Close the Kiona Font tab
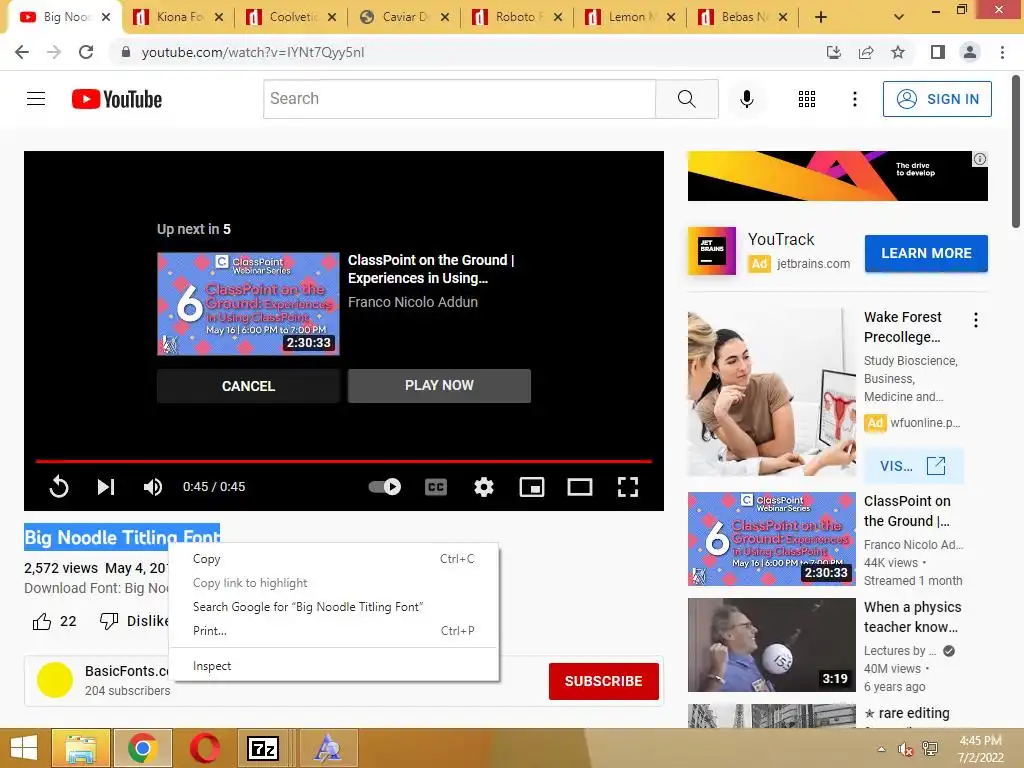1024x768 pixels. click(219, 17)
